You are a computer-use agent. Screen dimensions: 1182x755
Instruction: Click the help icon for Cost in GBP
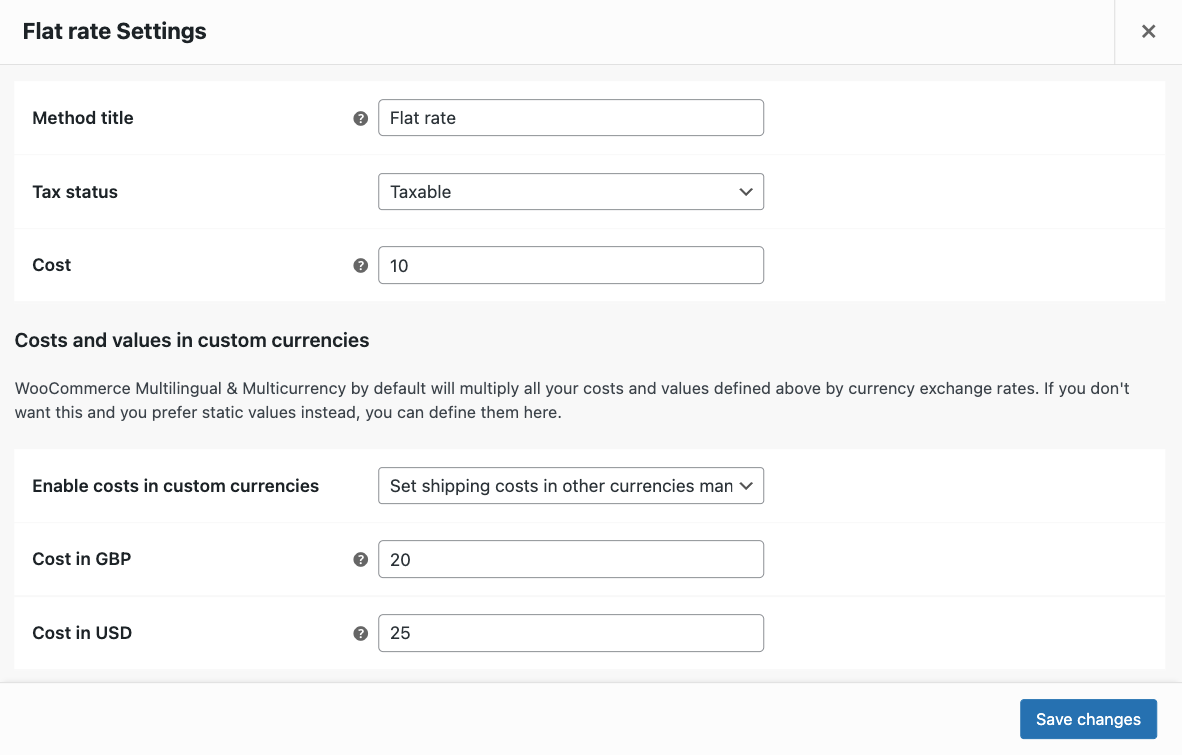click(x=360, y=560)
